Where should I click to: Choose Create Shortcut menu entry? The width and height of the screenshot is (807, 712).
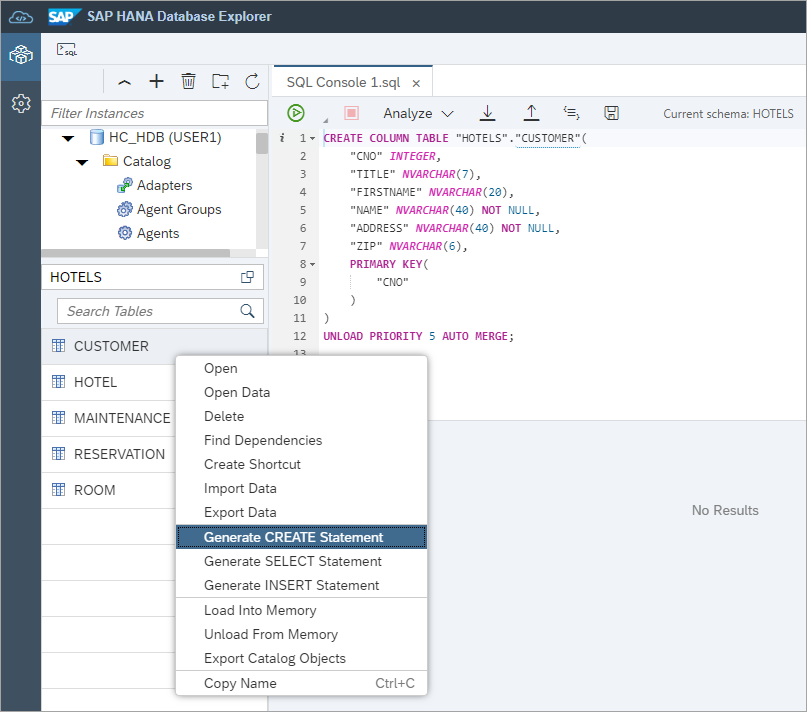(301, 464)
